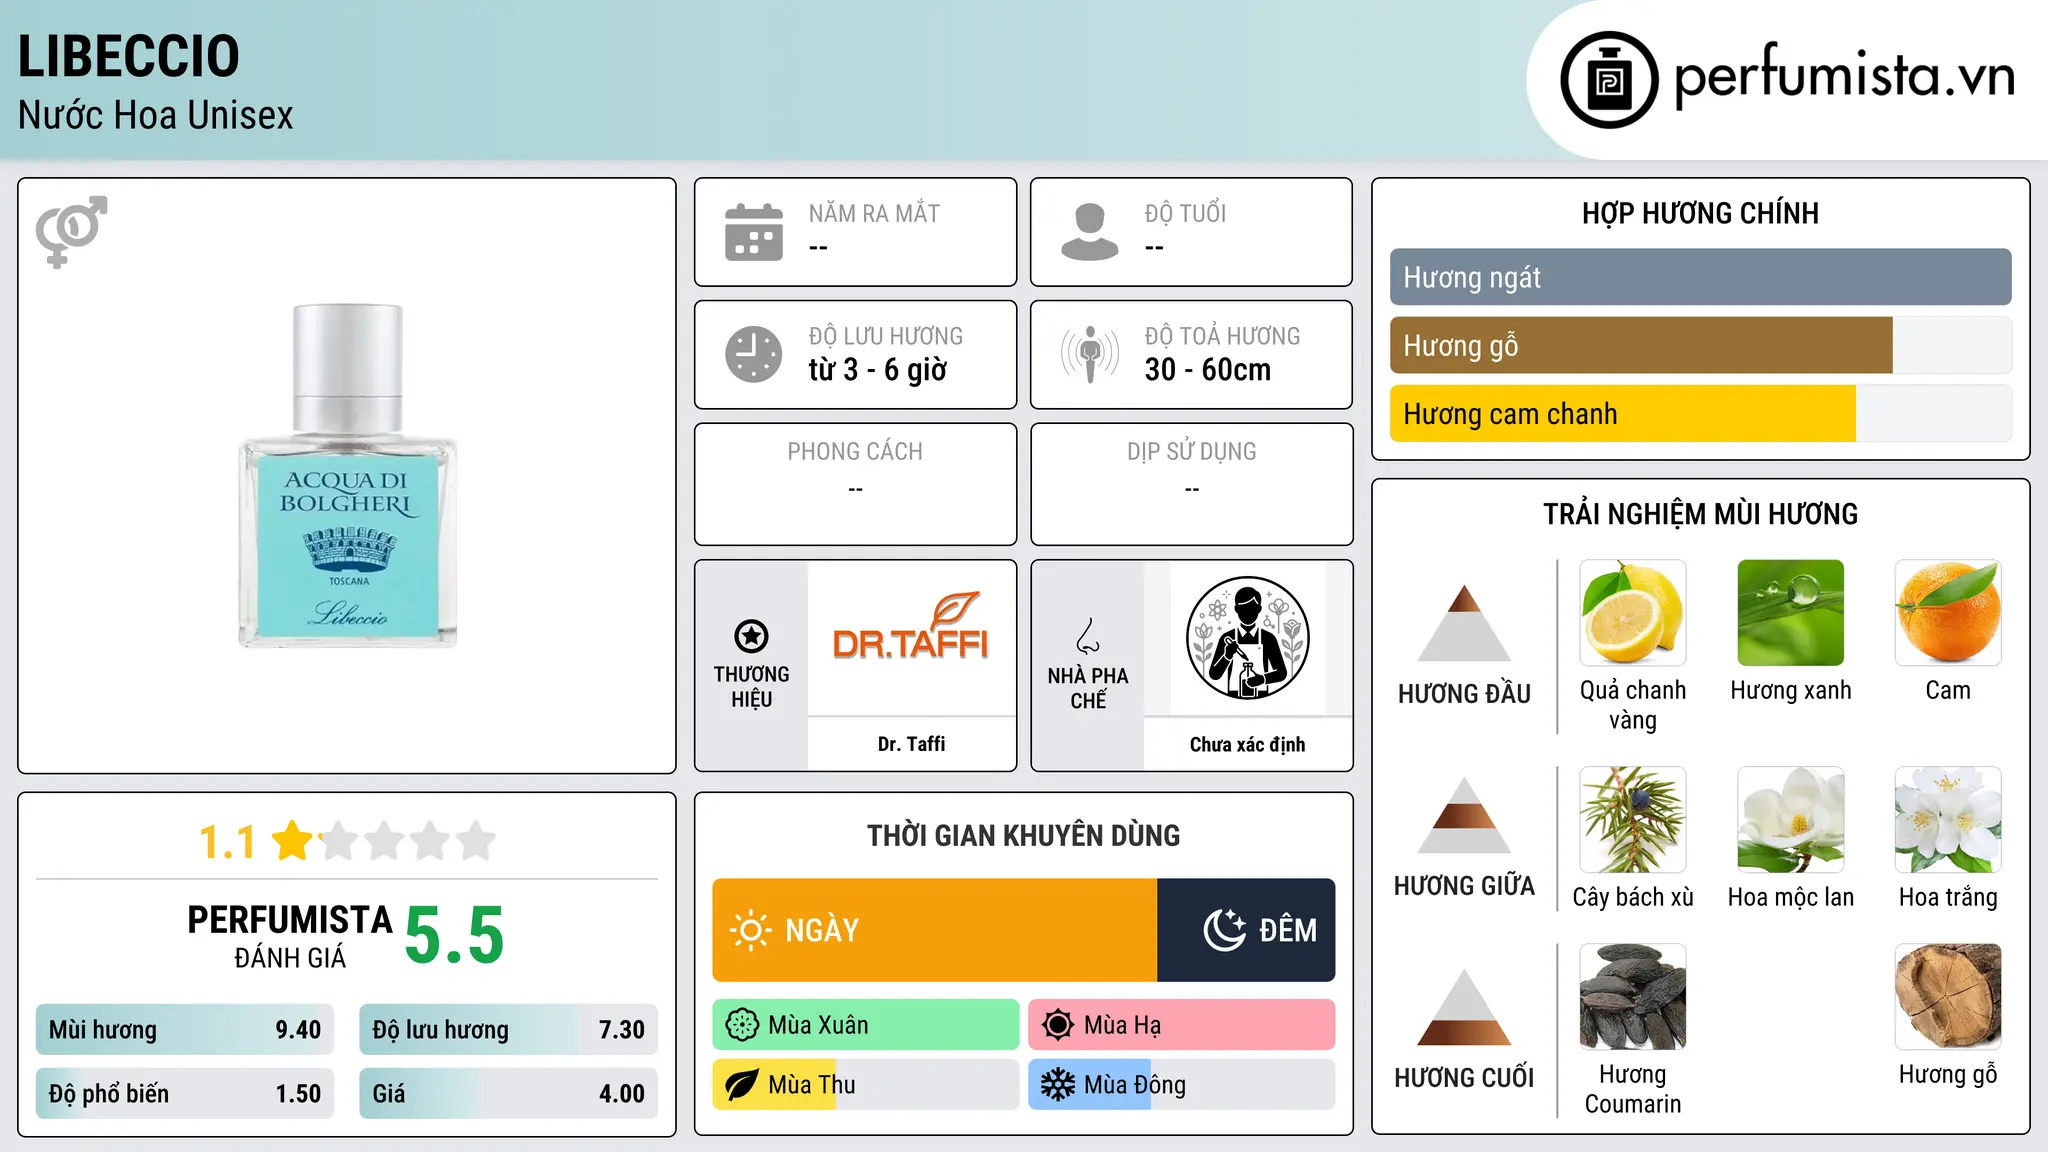The height and width of the screenshot is (1152, 2048).
Task: Click the longevity value từ 3 - 6 giờ
Action: [x=877, y=370]
